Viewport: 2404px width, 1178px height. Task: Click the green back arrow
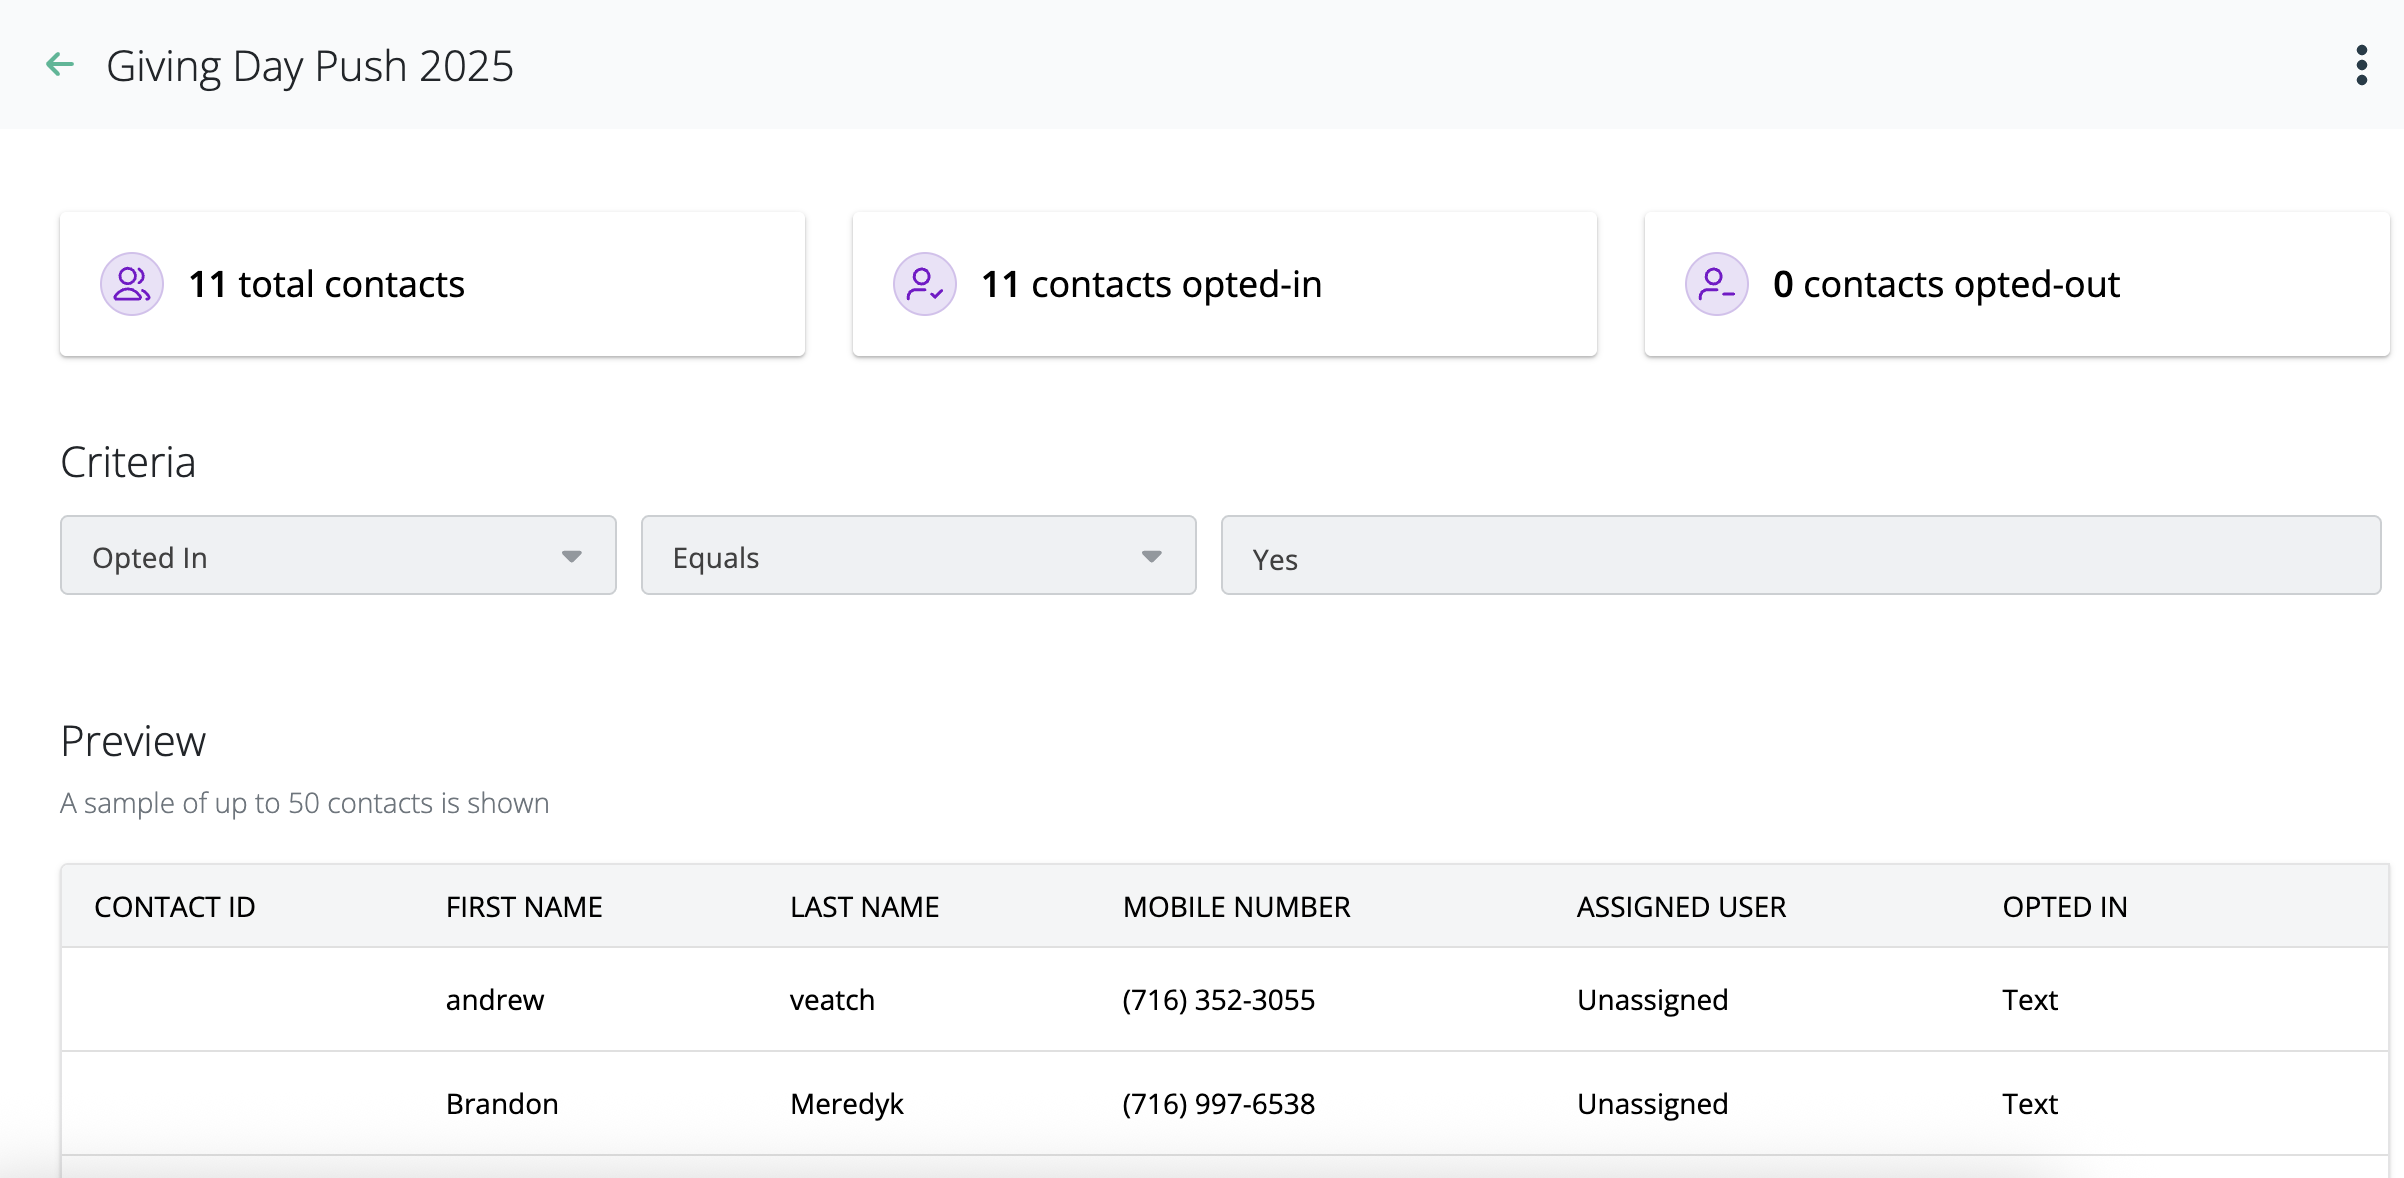[x=60, y=65]
